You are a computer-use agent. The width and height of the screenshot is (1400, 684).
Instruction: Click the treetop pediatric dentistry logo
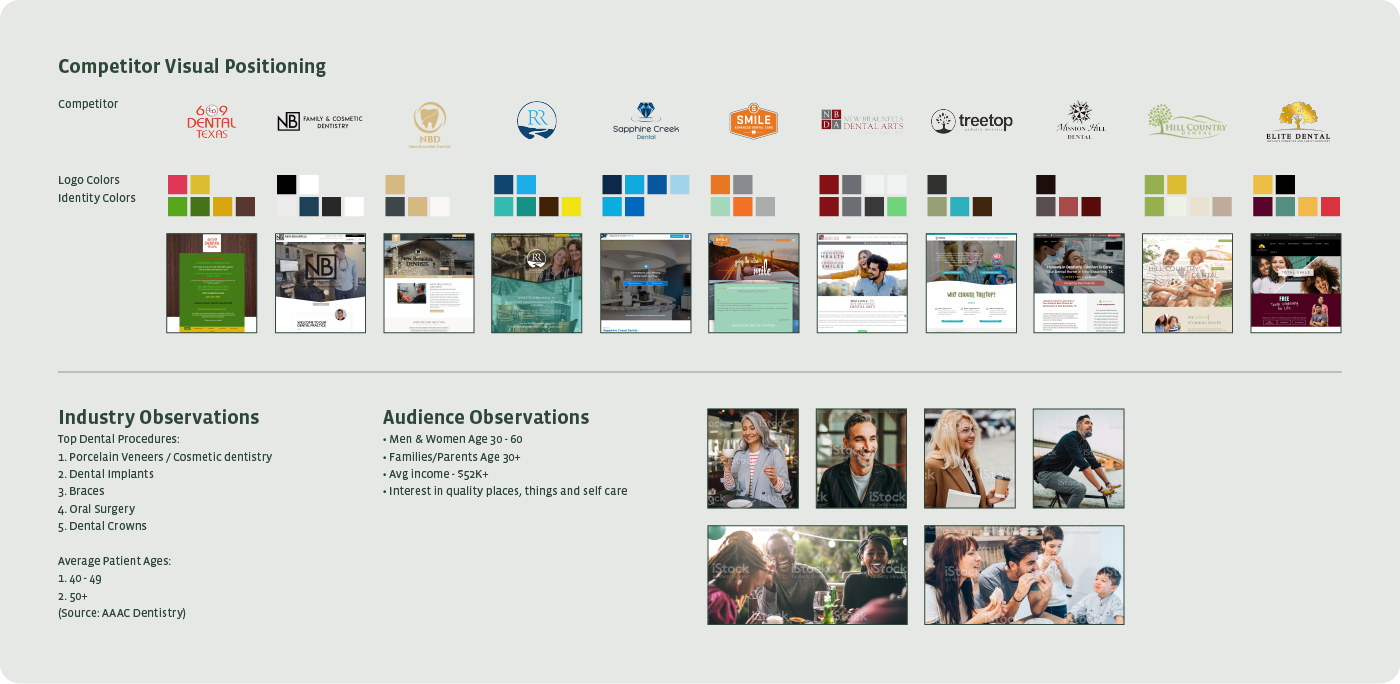[972, 122]
